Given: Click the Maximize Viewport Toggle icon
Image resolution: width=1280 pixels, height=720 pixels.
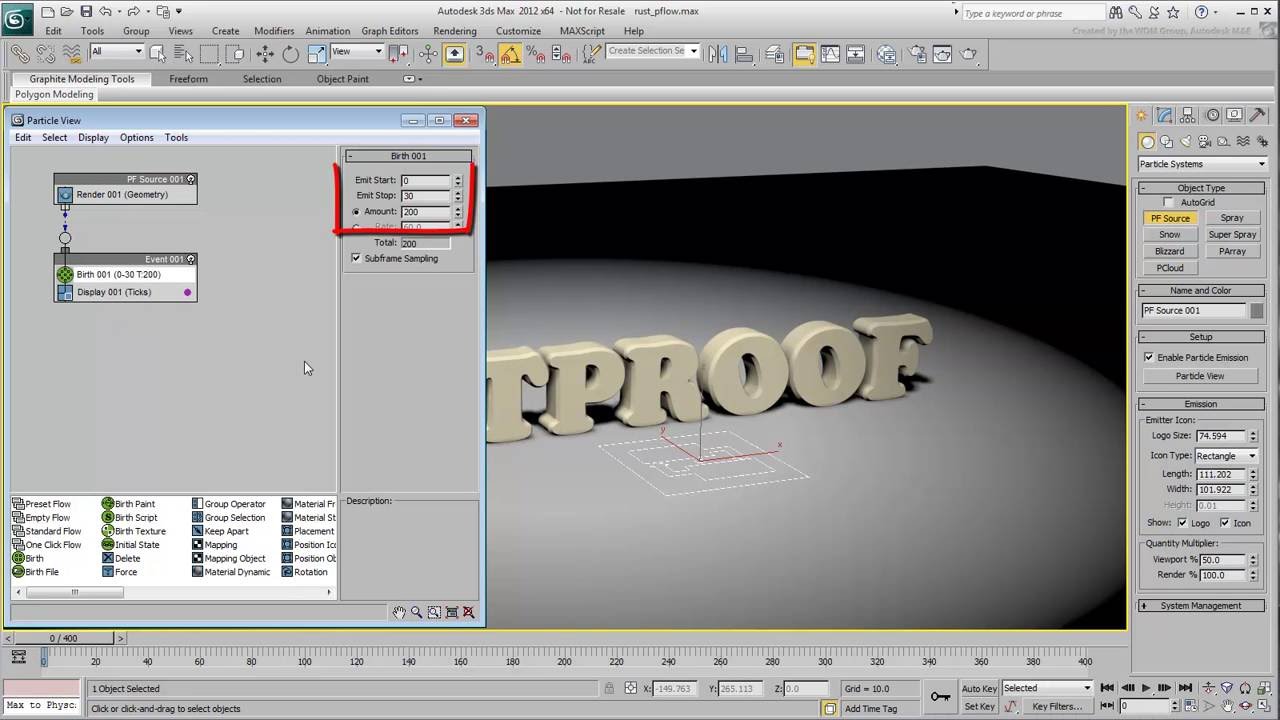Looking at the screenshot, I should click(1264, 705).
